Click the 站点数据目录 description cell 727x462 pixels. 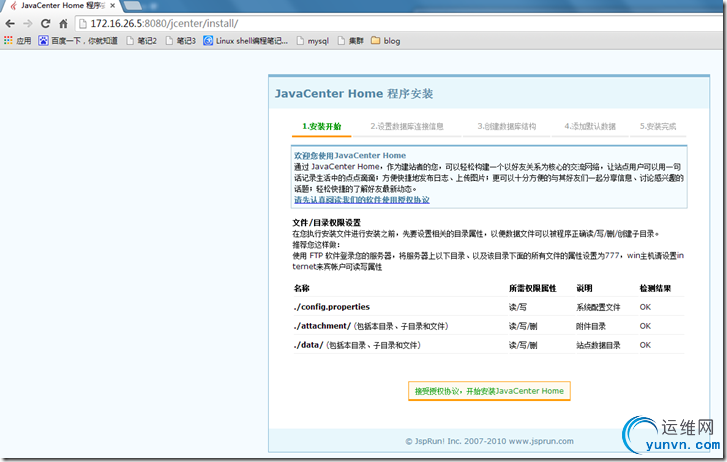point(598,345)
